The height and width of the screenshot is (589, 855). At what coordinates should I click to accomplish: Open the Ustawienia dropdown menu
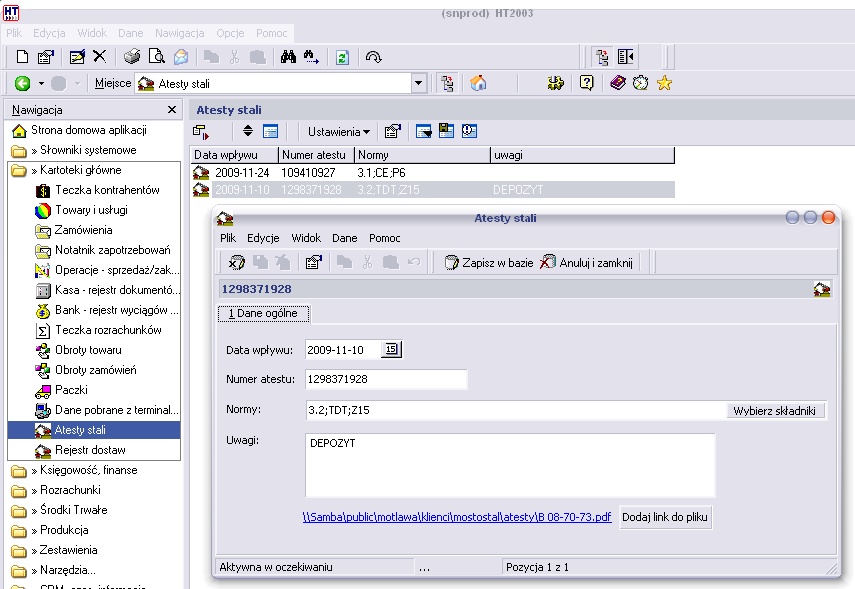339,132
